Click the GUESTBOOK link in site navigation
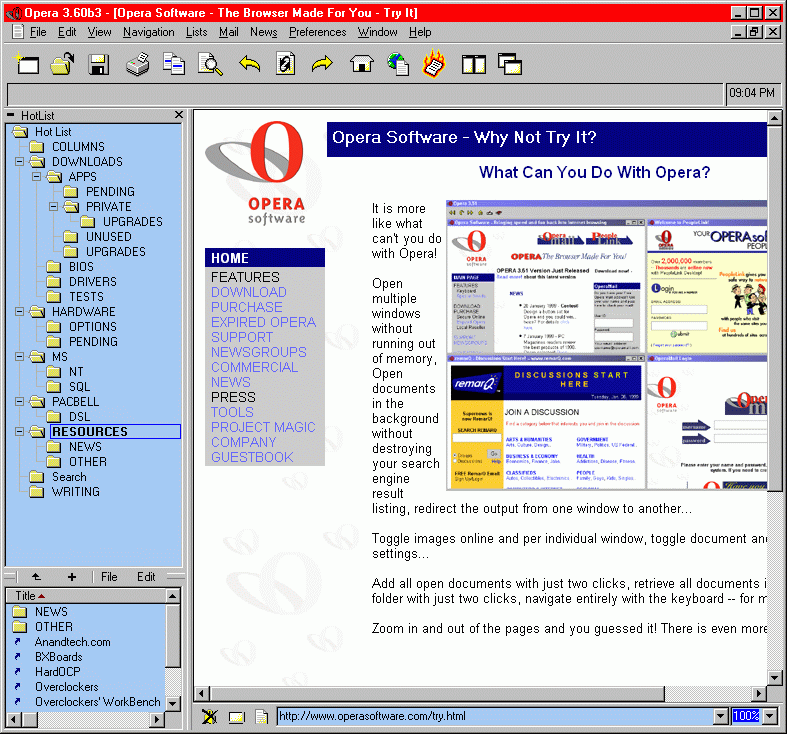Viewport: 787px width, 734px height. click(252, 457)
